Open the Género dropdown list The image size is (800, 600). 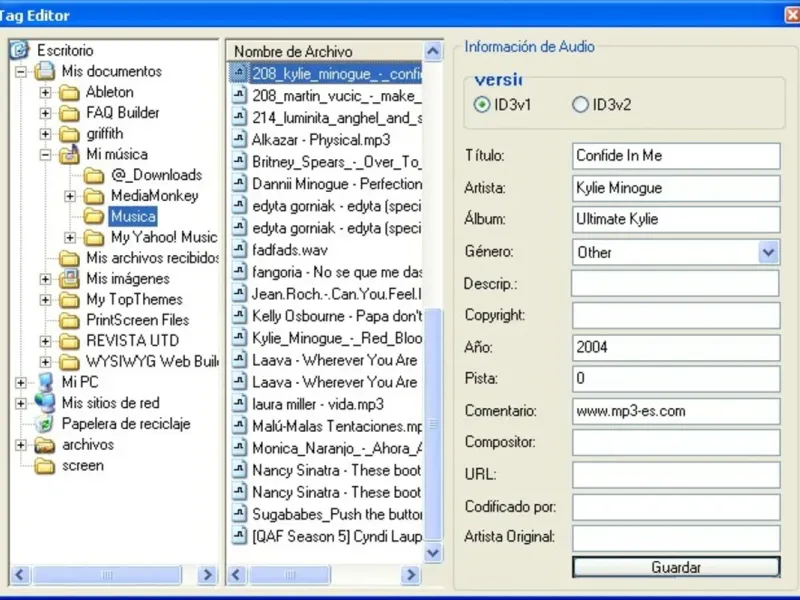[x=768, y=252]
